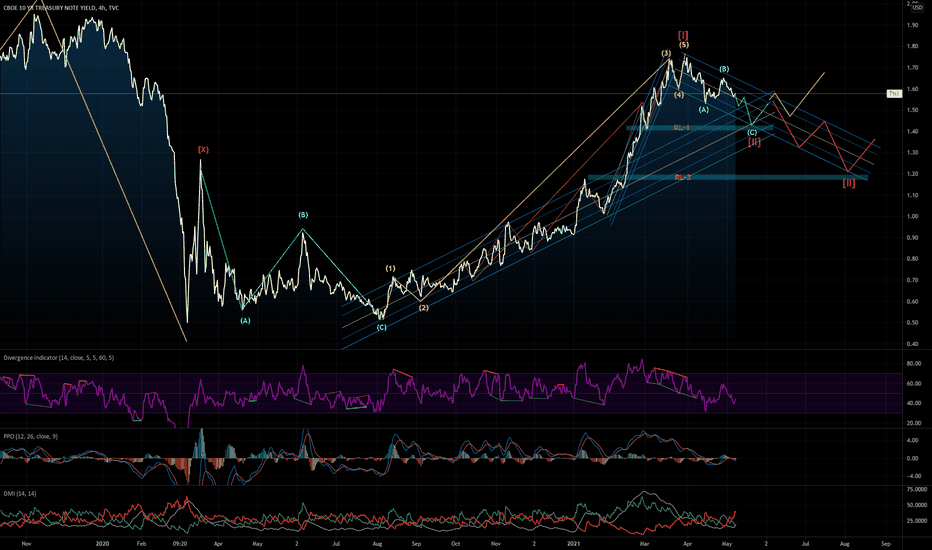
Task: Click the 25.0000 value on DMI scale
Action: click(x=916, y=520)
